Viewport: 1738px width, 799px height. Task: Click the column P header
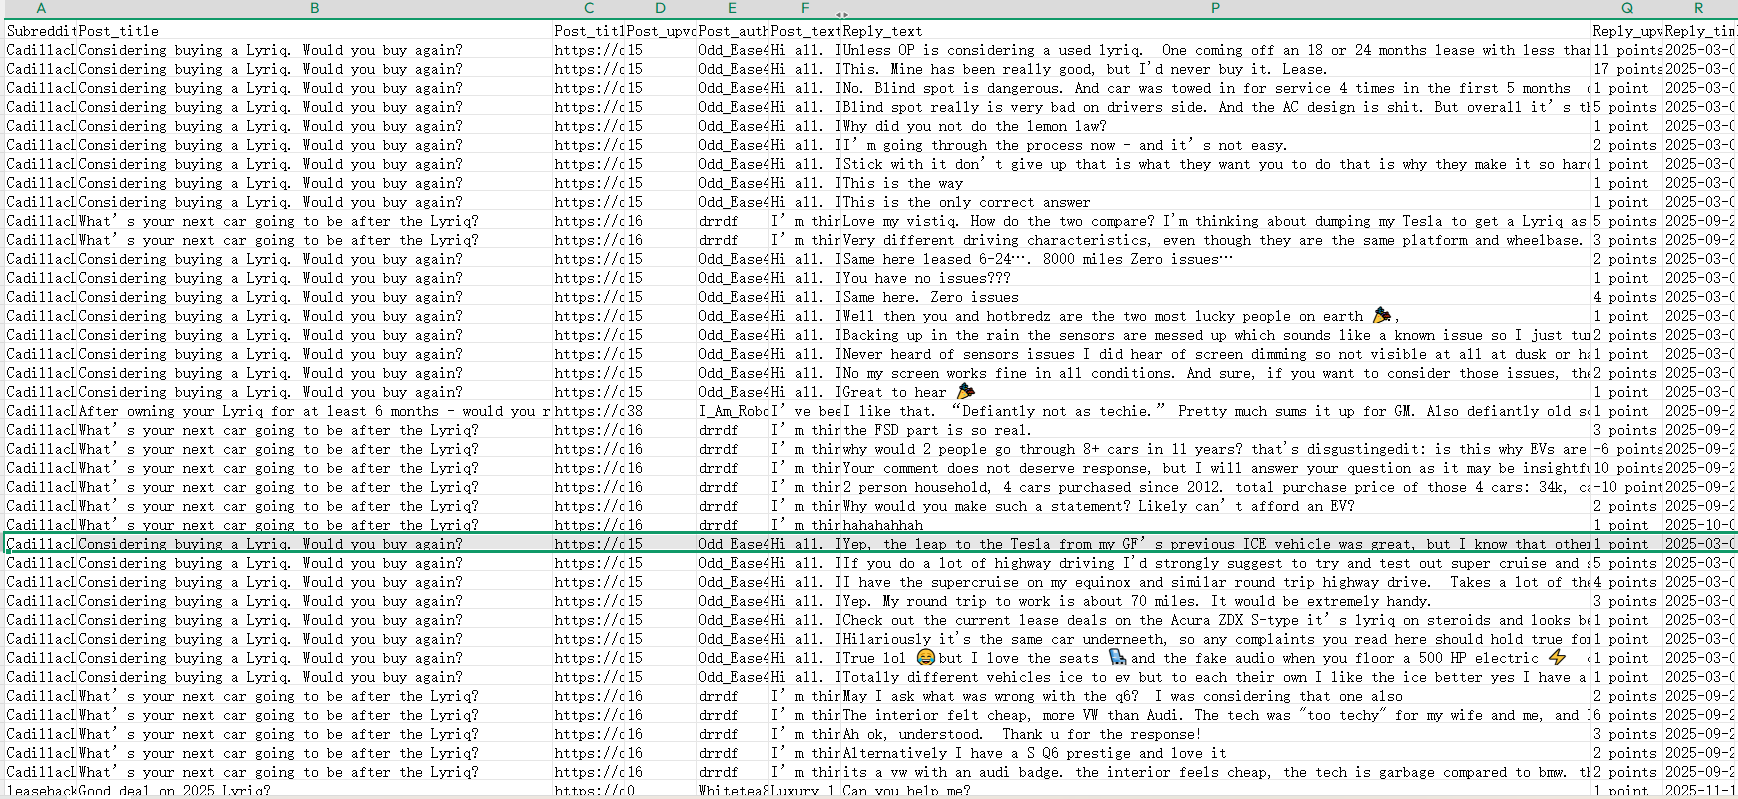(x=1215, y=8)
